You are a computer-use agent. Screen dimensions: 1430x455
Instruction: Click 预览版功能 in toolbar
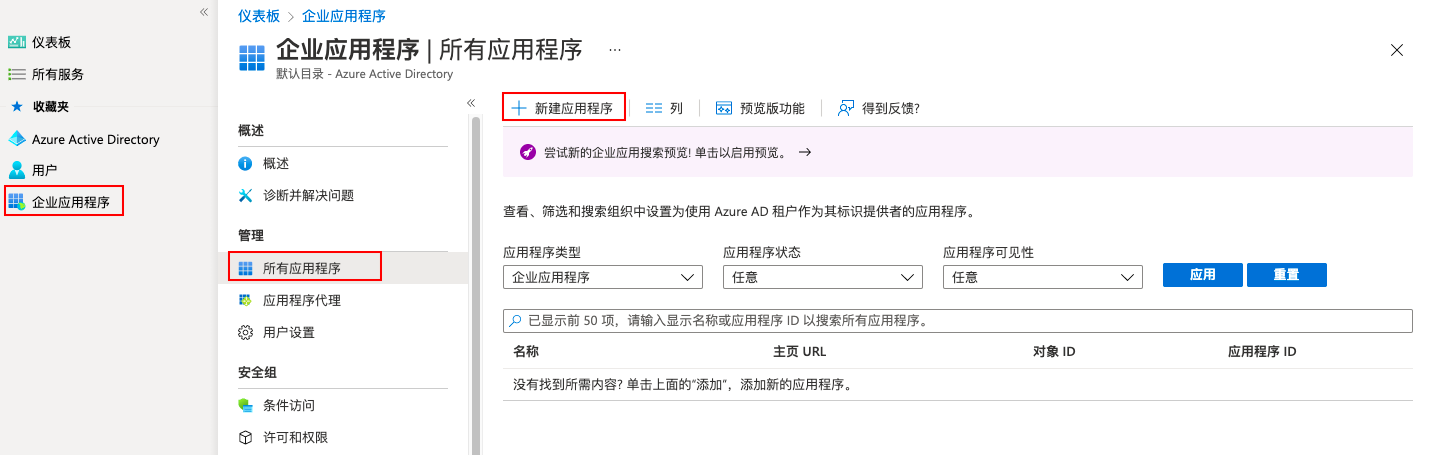coord(760,108)
